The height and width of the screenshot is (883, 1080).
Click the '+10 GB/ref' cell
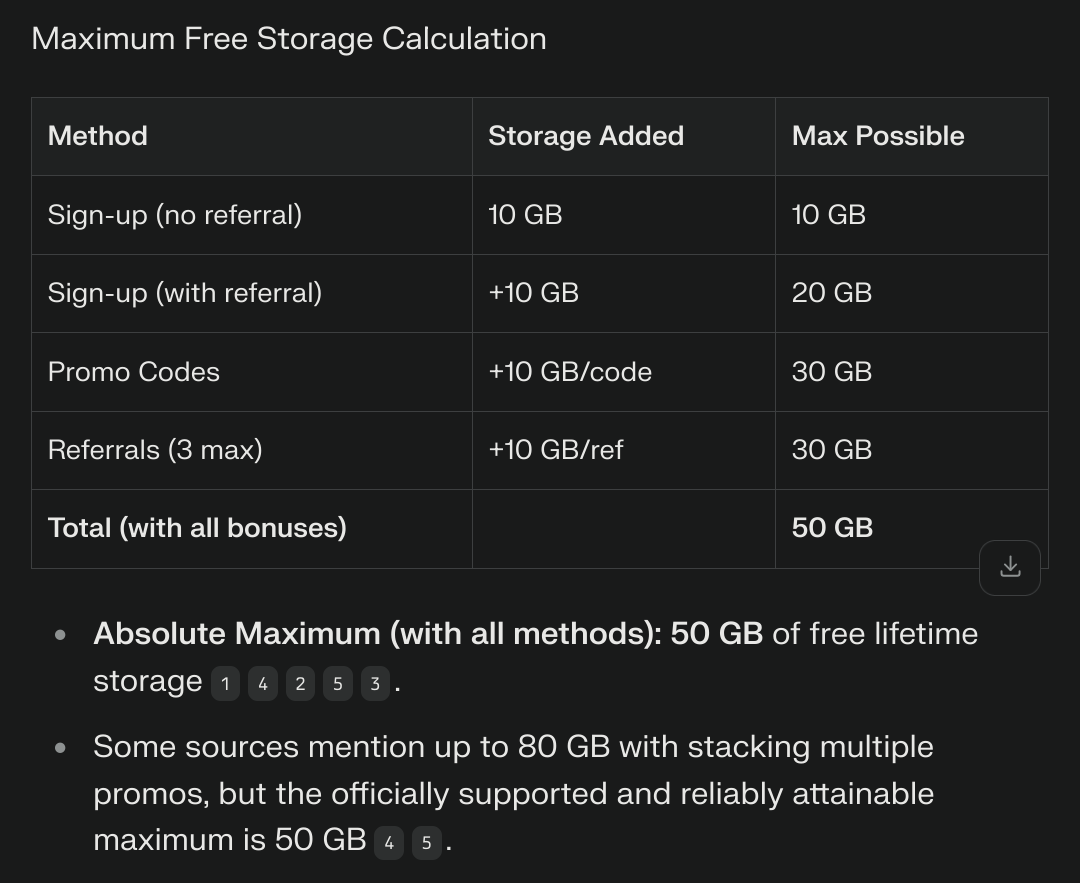[x=555, y=450]
